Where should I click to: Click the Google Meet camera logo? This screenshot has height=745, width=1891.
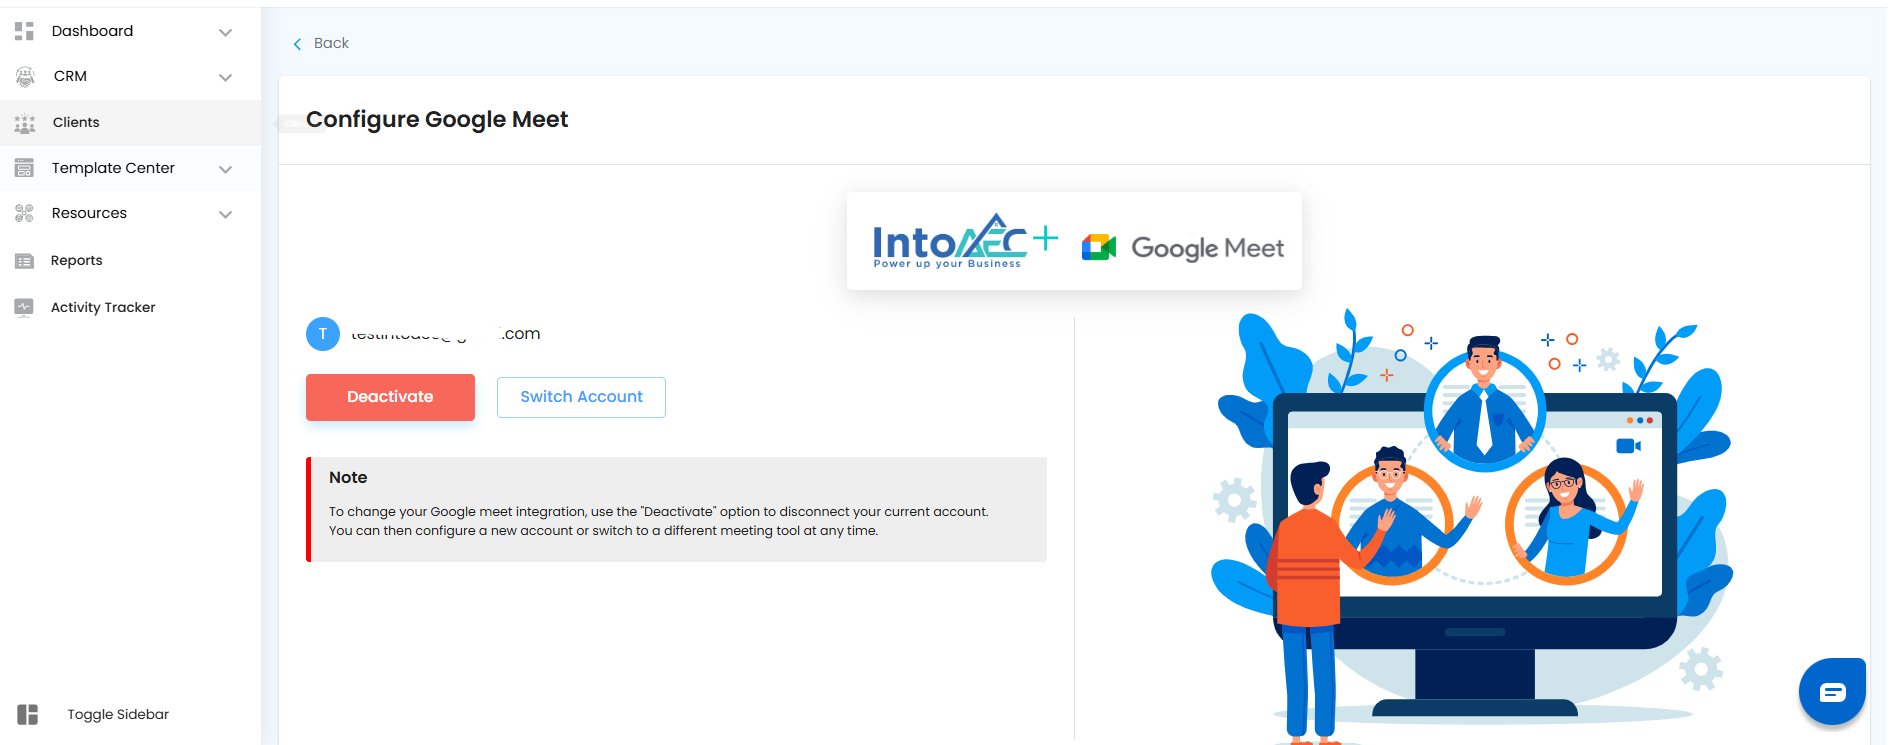(1099, 247)
